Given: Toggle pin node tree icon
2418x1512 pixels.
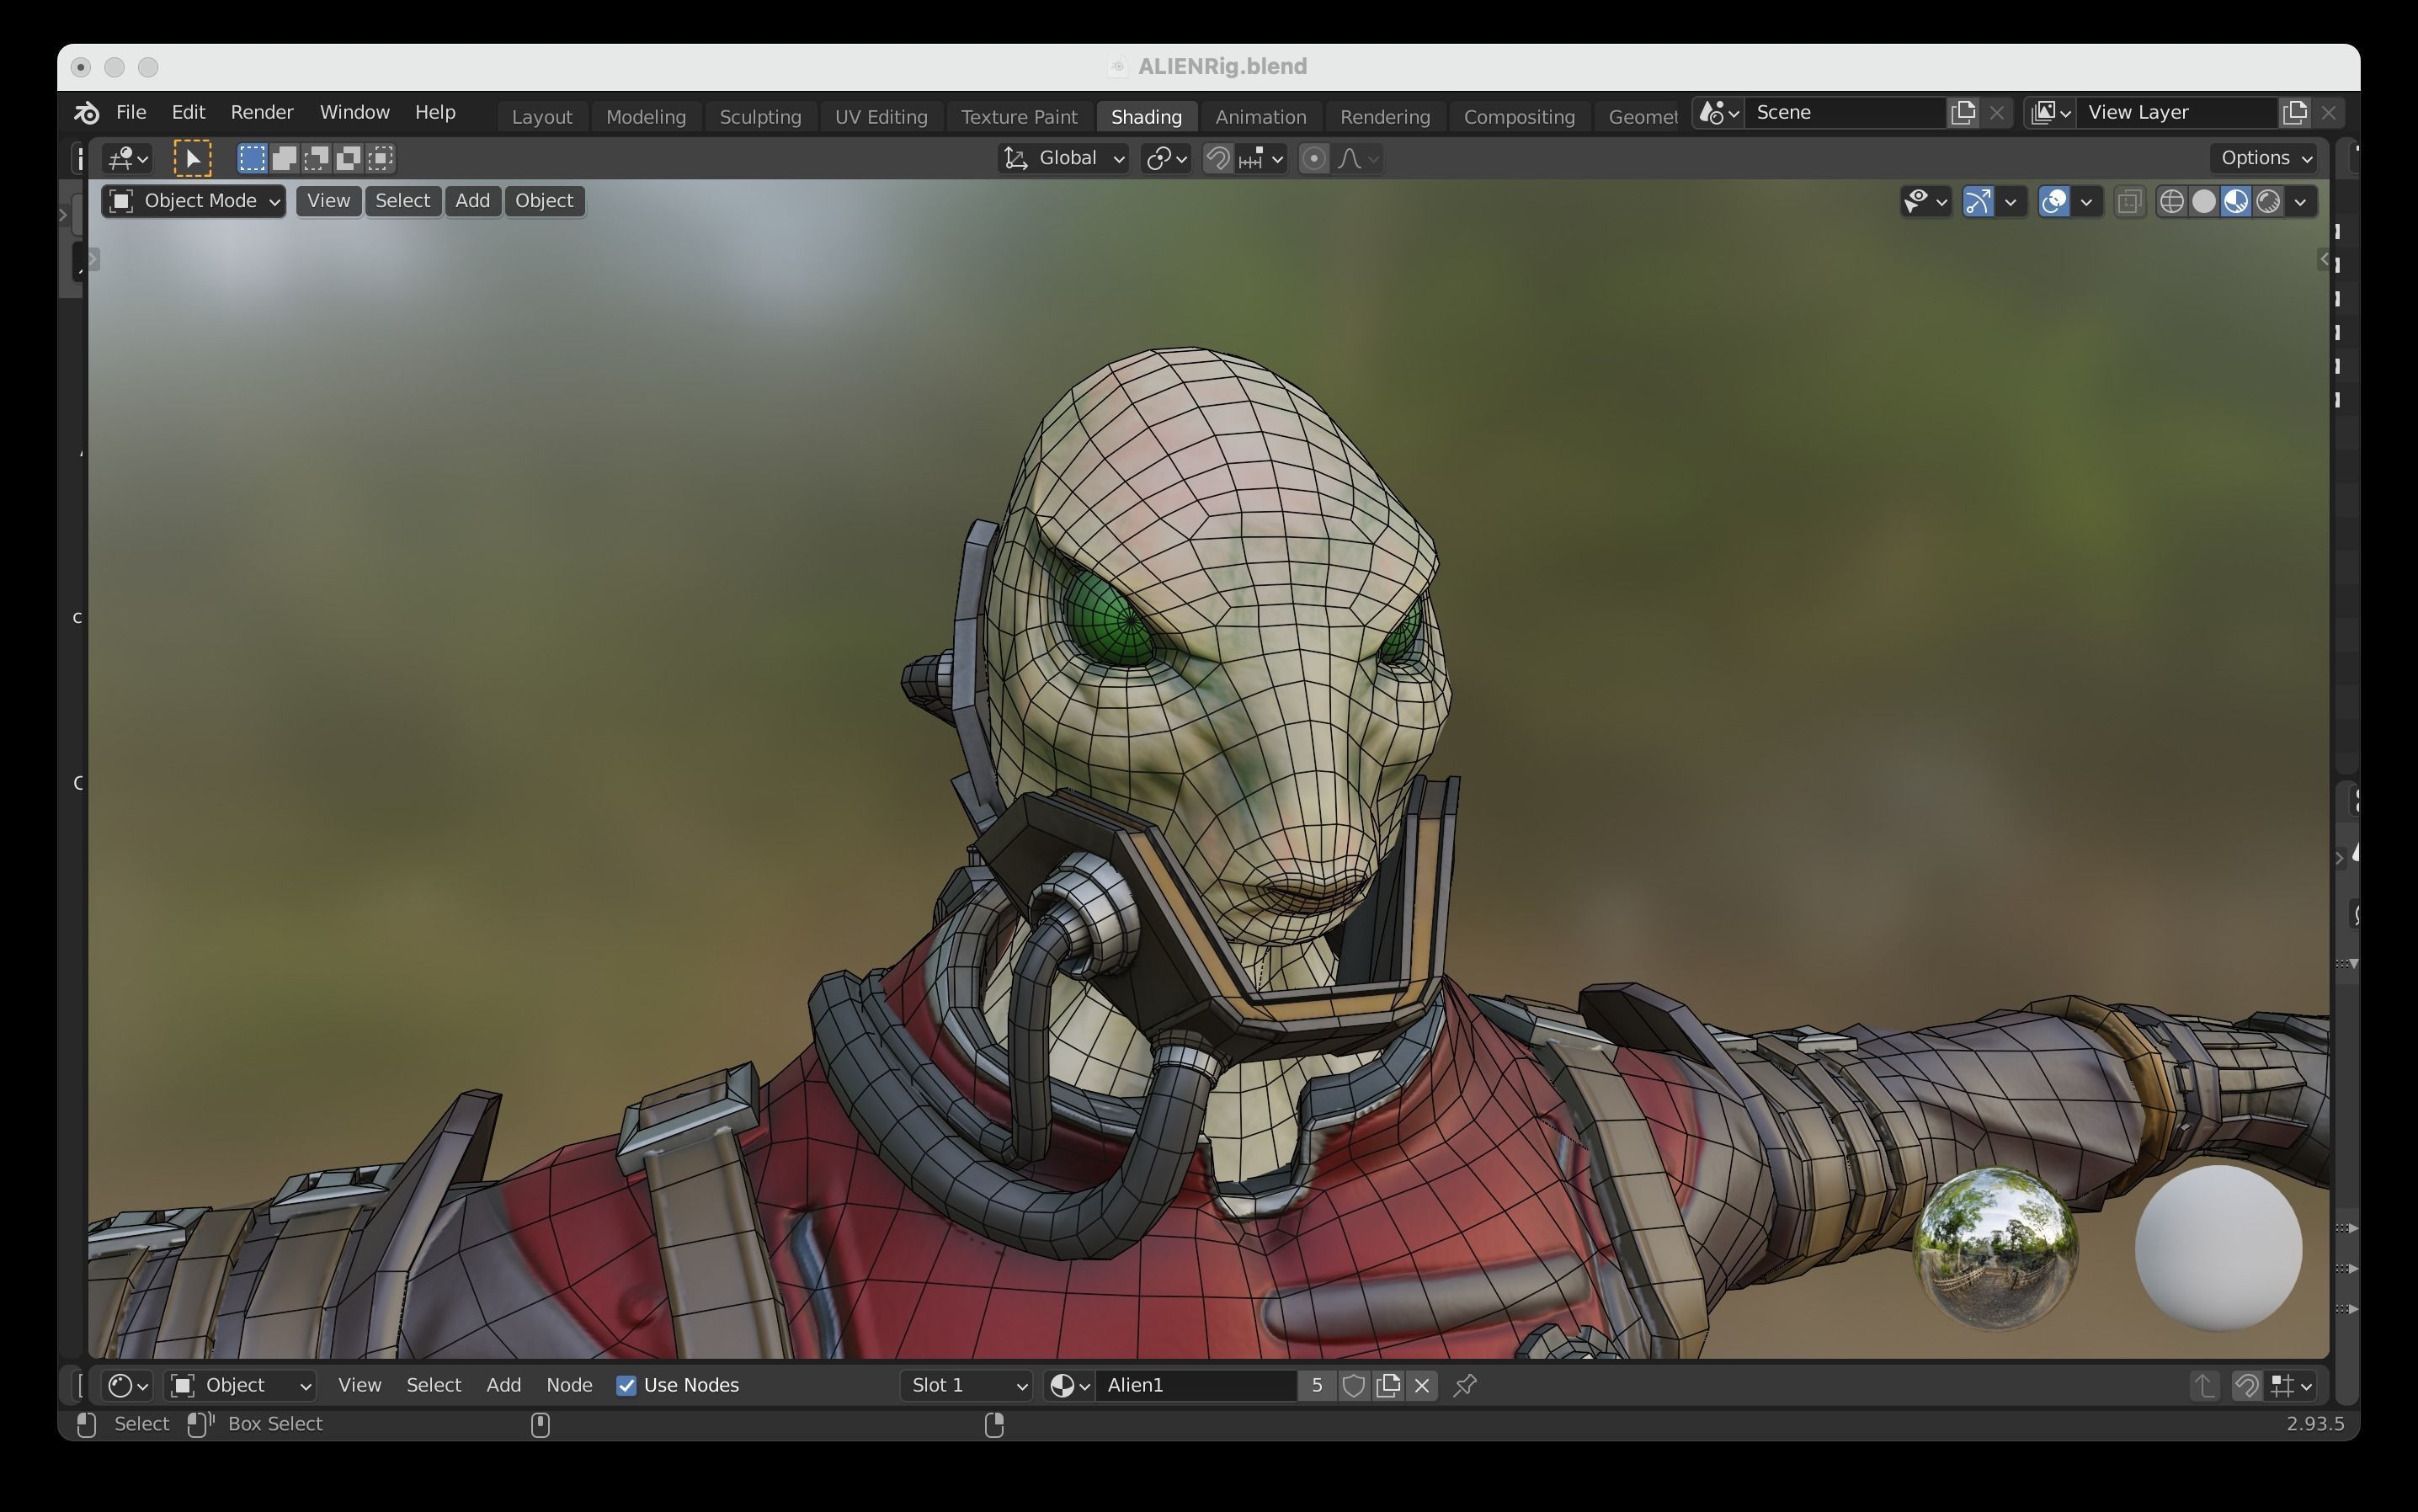Looking at the screenshot, I should click(x=1465, y=1386).
